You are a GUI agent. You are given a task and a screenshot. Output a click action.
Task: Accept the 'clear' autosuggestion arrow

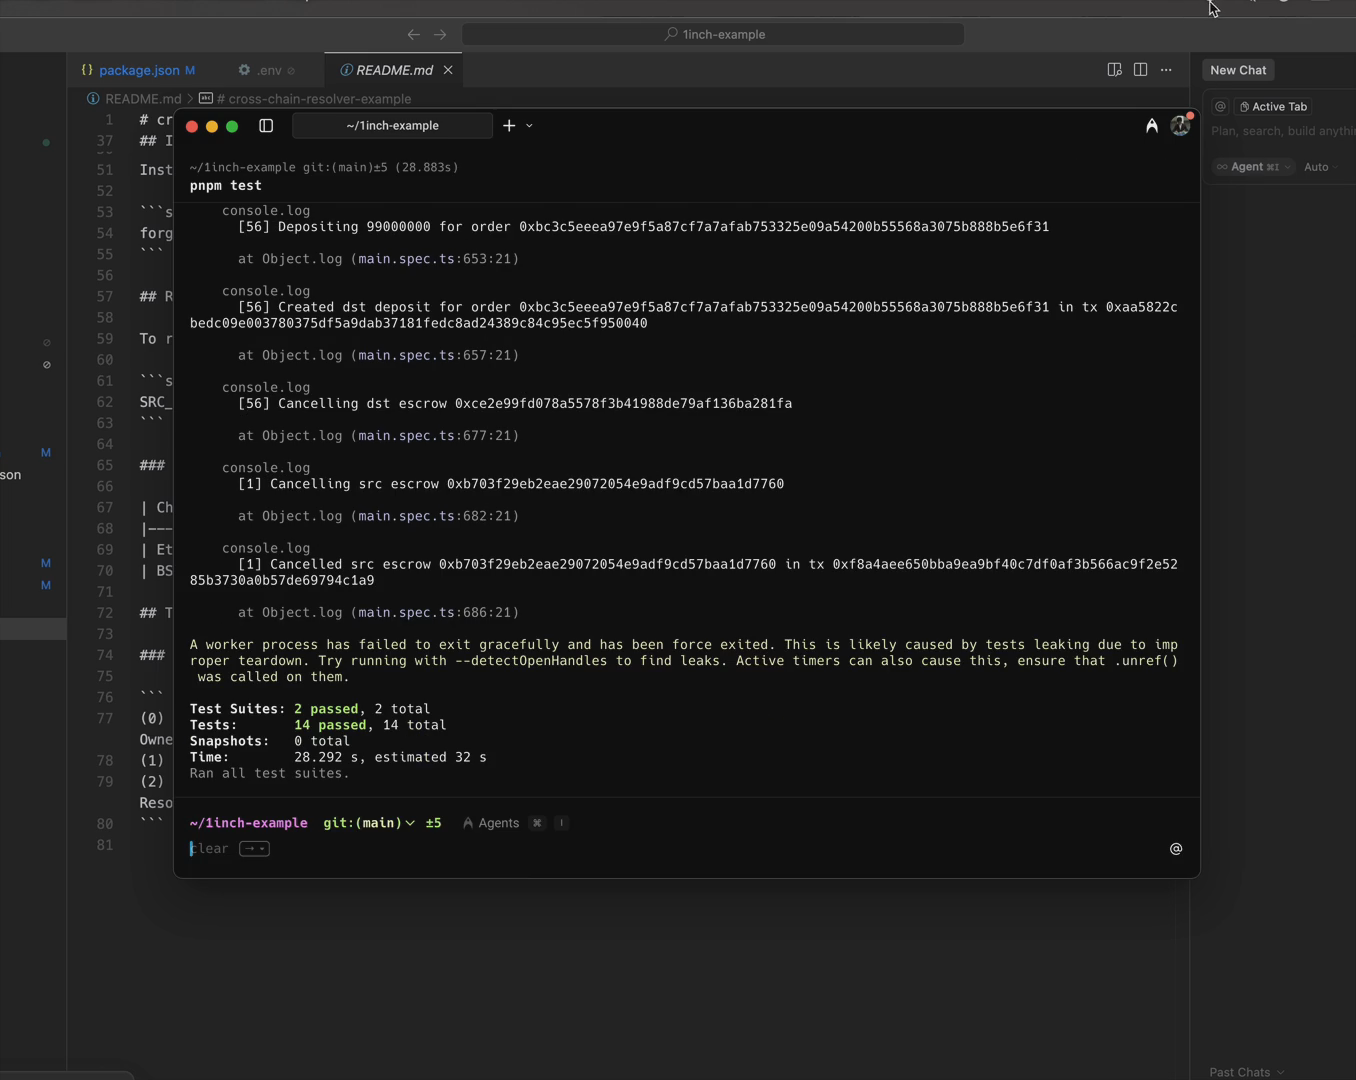[x=254, y=849]
